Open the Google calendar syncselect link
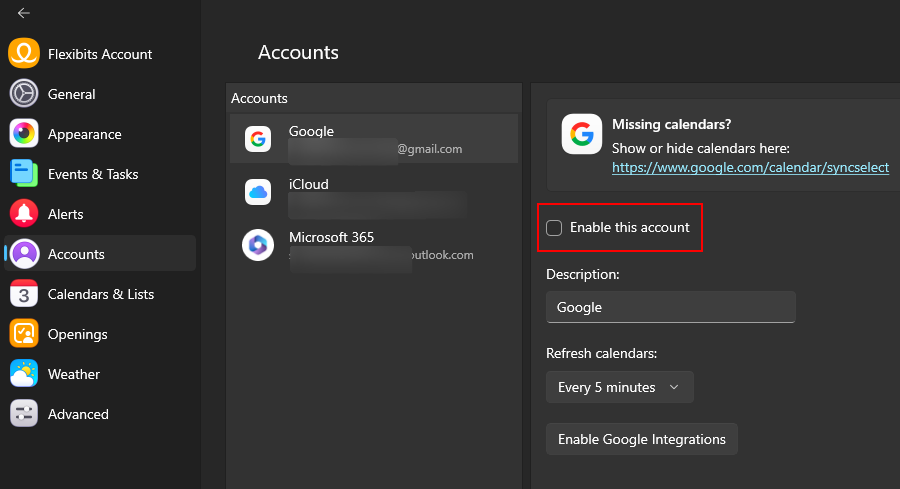The height and width of the screenshot is (489, 900). (750, 167)
